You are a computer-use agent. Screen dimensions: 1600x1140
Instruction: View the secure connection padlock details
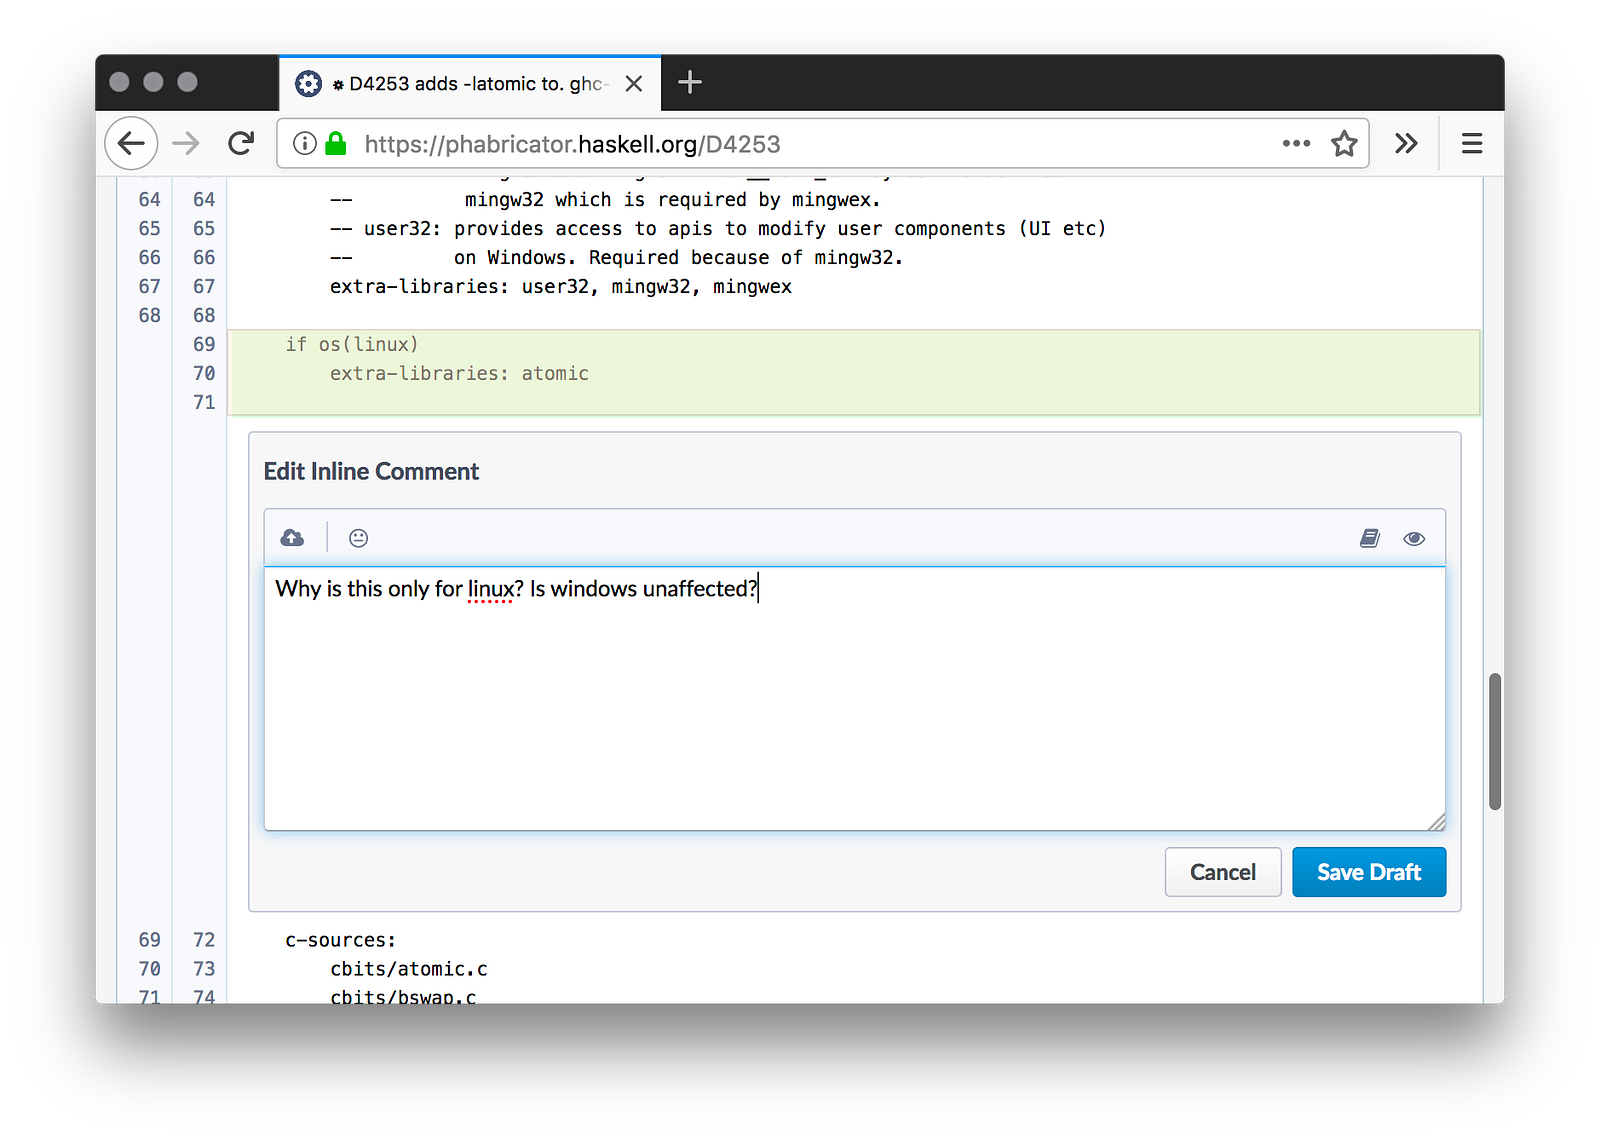[336, 144]
